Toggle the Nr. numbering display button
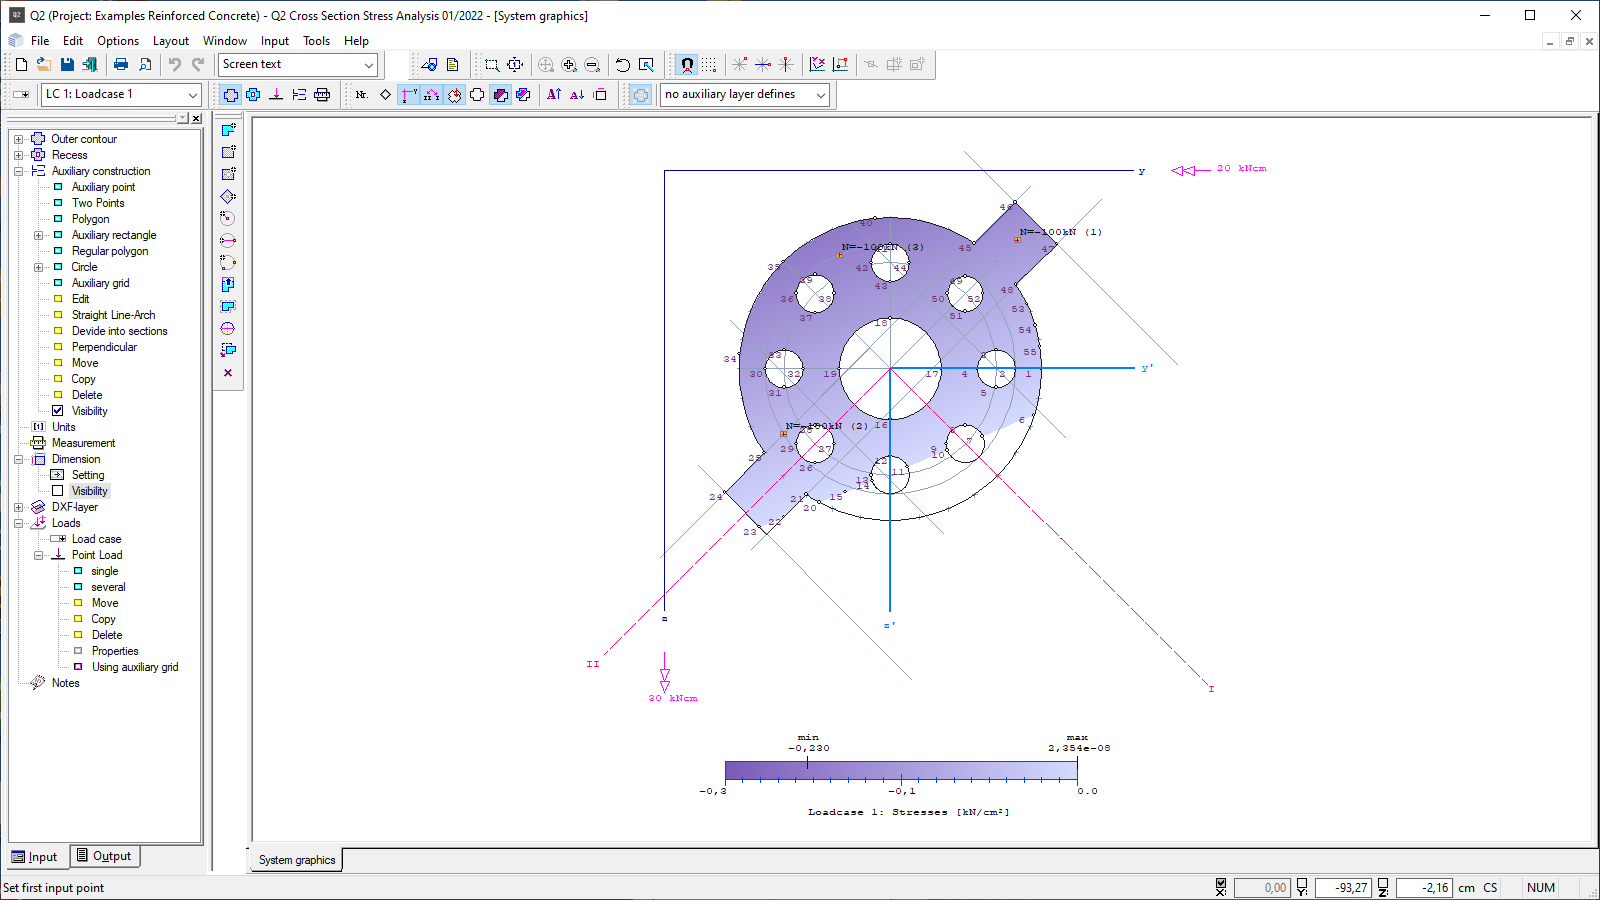This screenshot has width=1600, height=900. click(x=362, y=94)
